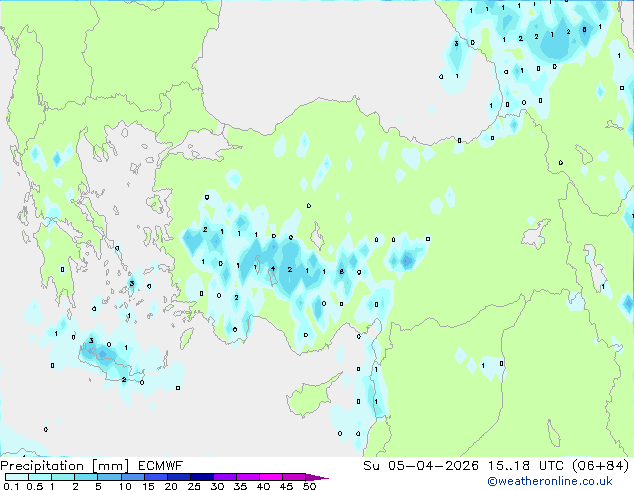This screenshot has width=634, height=490.
Task: Click the '15' legend scale label
Action: click(x=148, y=486)
